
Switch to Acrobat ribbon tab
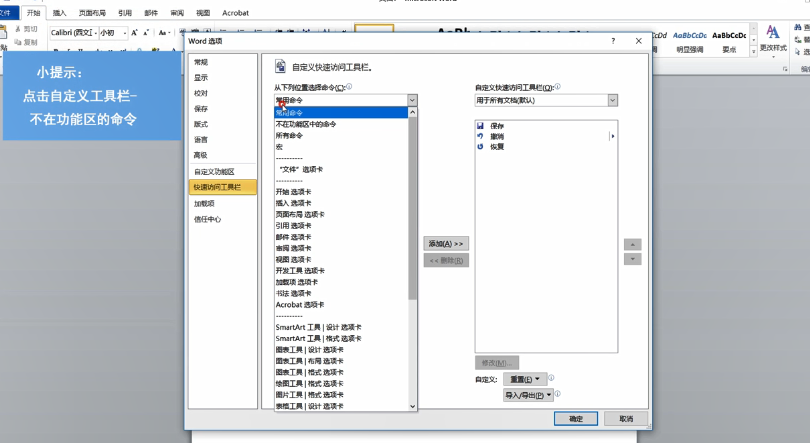click(235, 13)
